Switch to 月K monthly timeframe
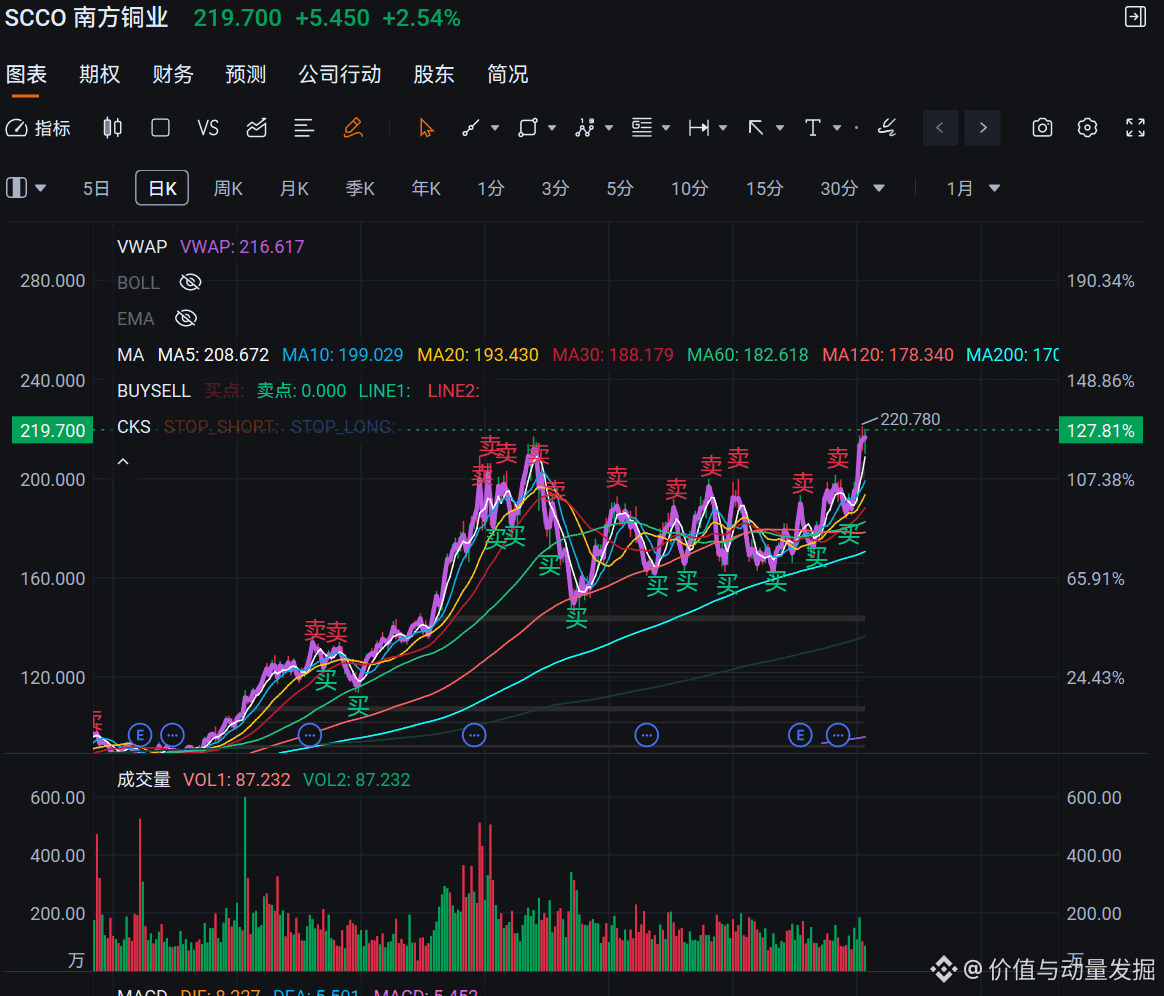Image resolution: width=1164 pixels, height=996 pixels. point(294,189)
